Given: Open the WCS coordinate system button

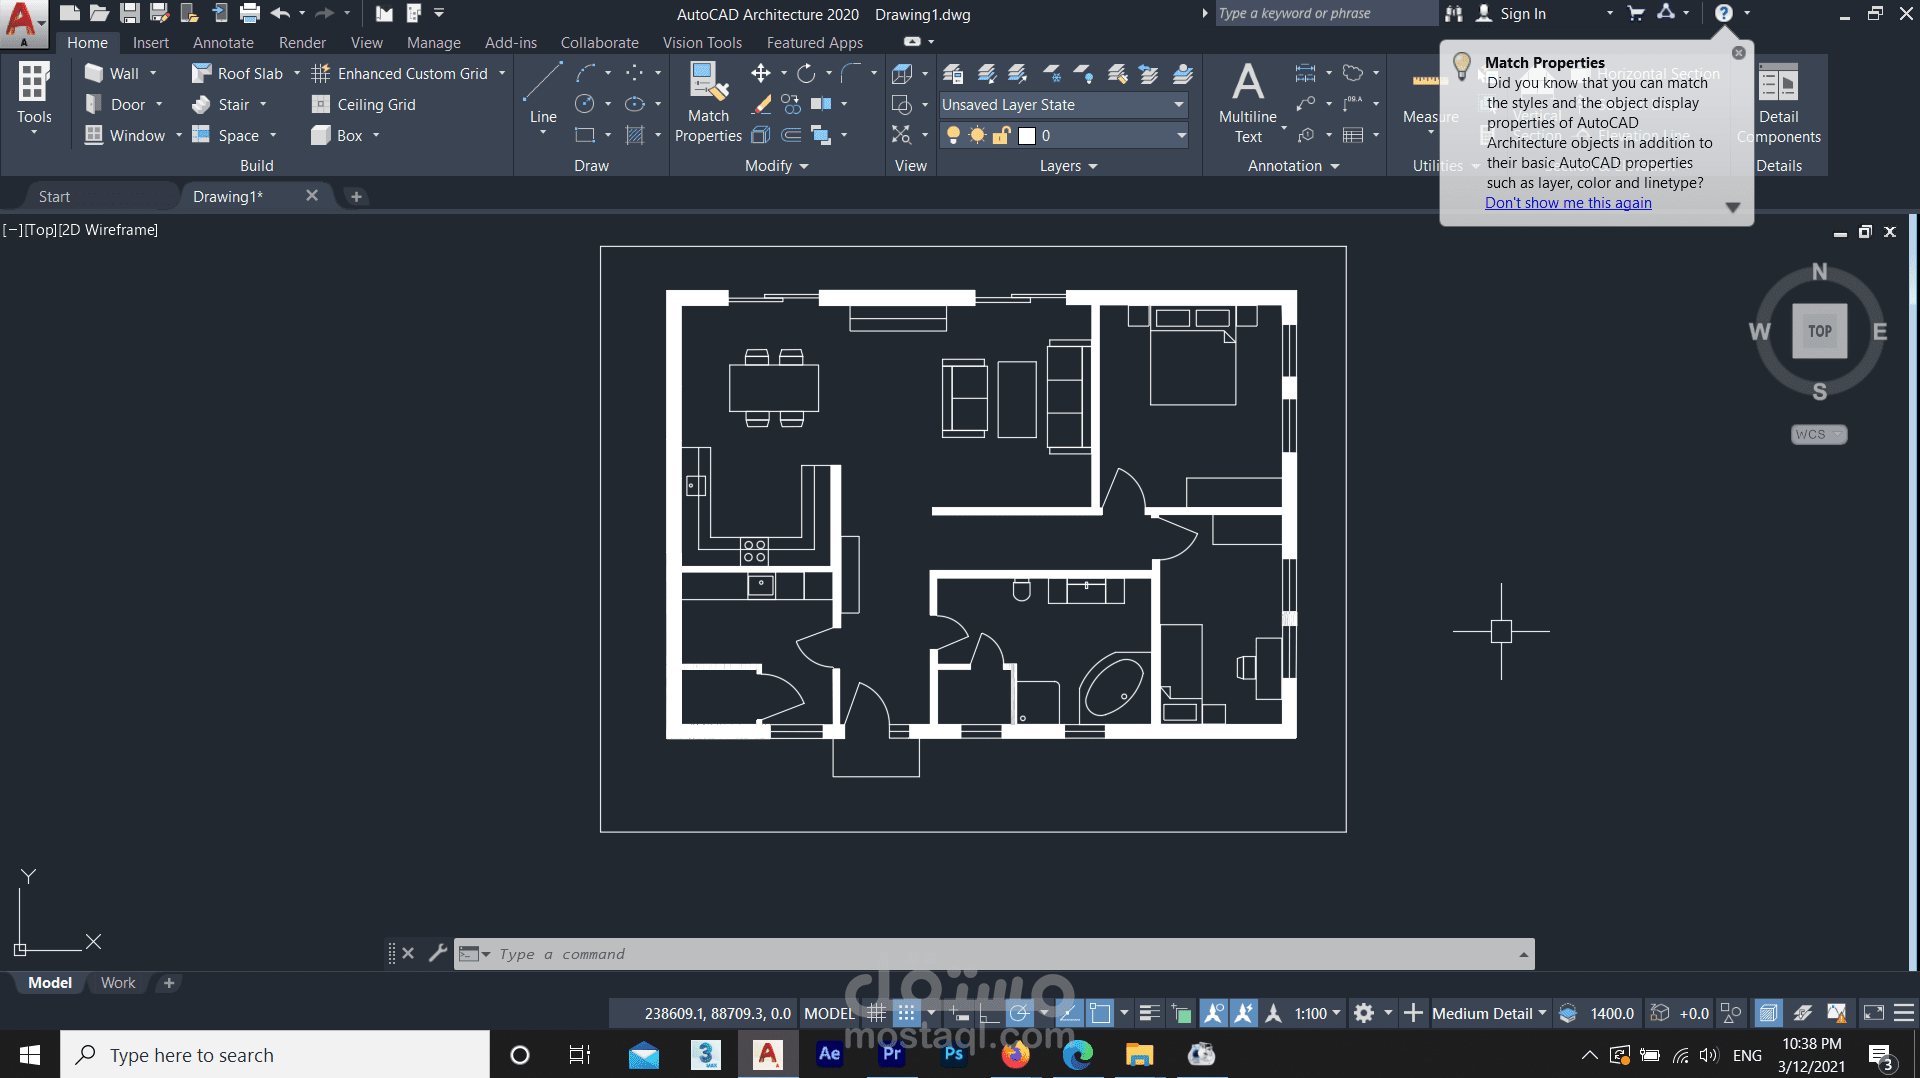Looking at the screenshot, I should pyautogui.click(x=1818, y=434).
